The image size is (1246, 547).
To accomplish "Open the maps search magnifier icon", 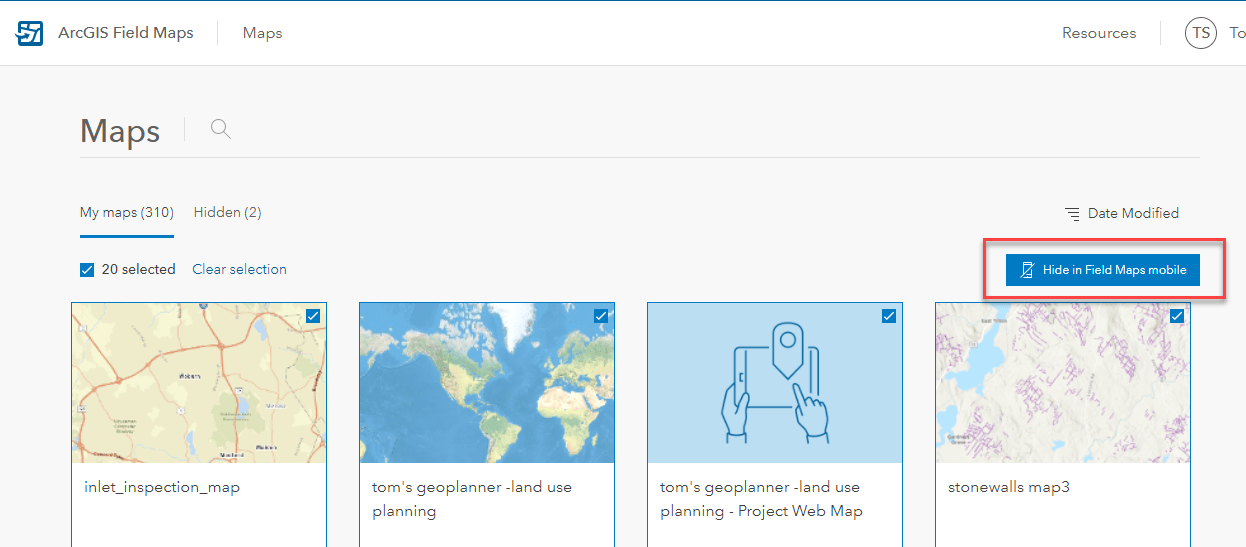I will [221, 129].
